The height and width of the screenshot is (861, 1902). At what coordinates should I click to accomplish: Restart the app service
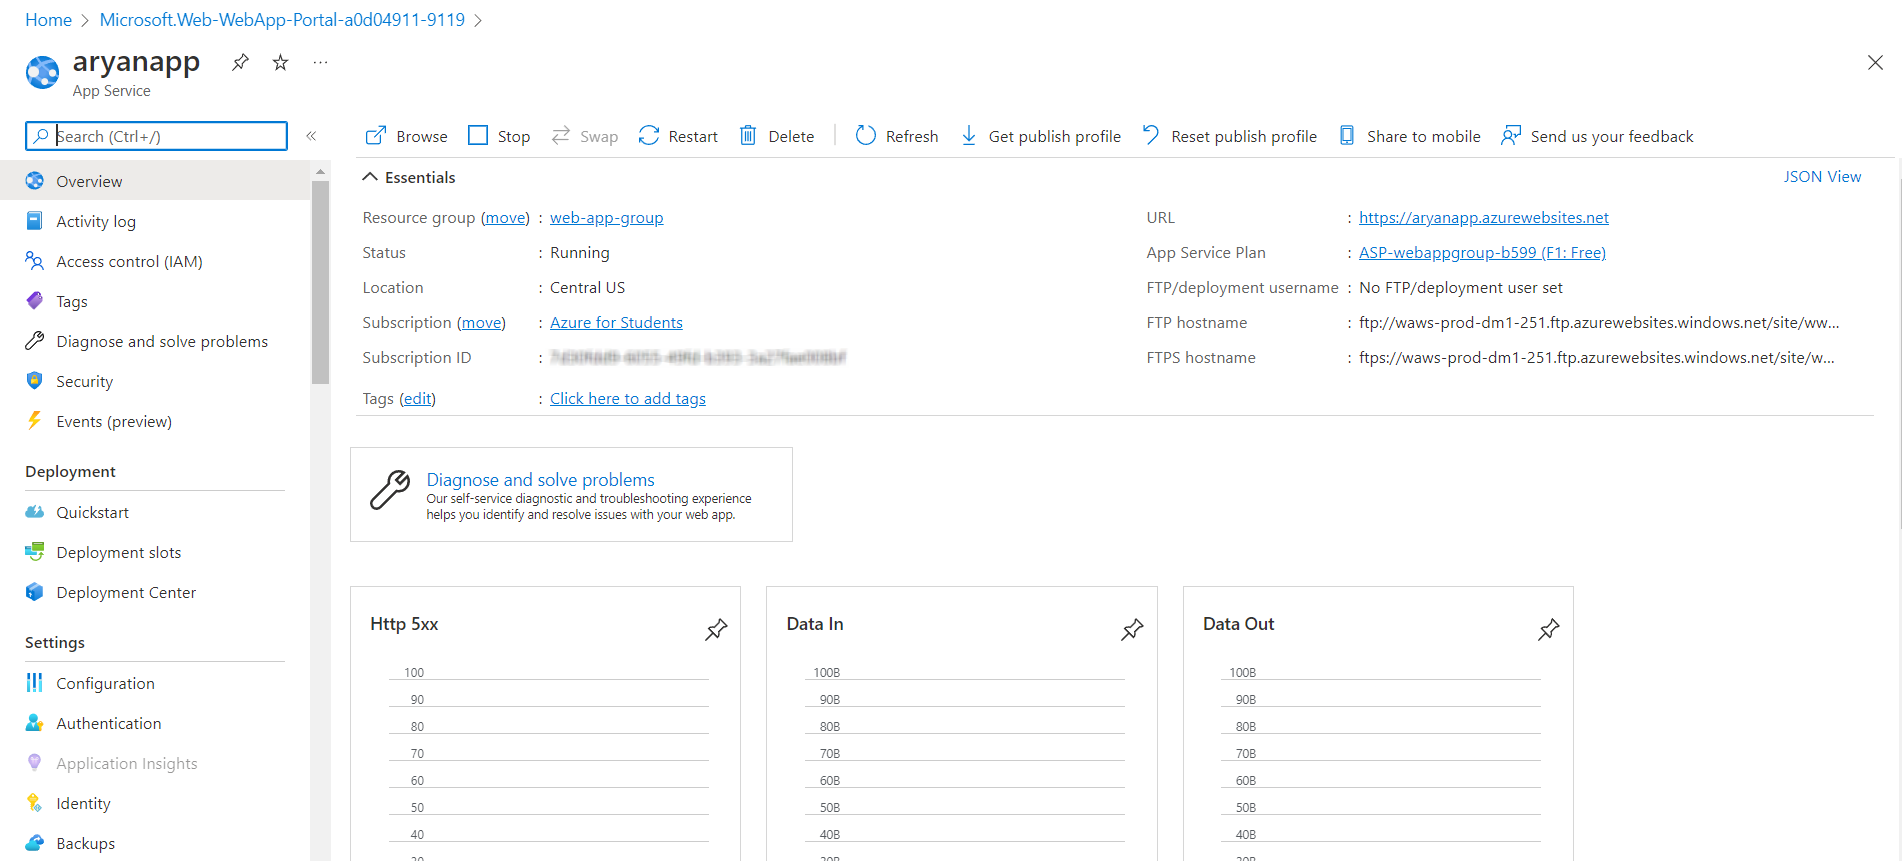(x=678, y=136)
